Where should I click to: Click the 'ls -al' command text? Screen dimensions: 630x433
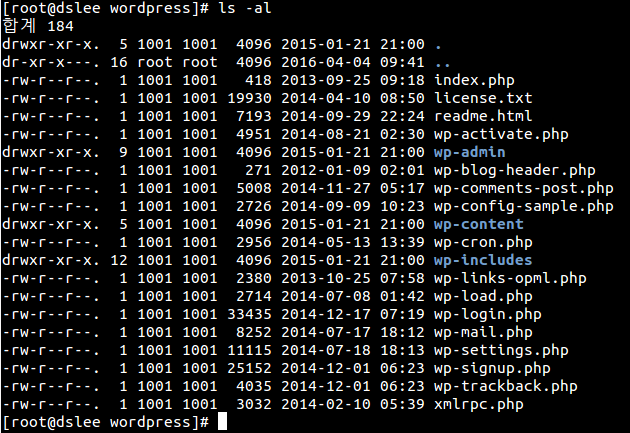244,9
